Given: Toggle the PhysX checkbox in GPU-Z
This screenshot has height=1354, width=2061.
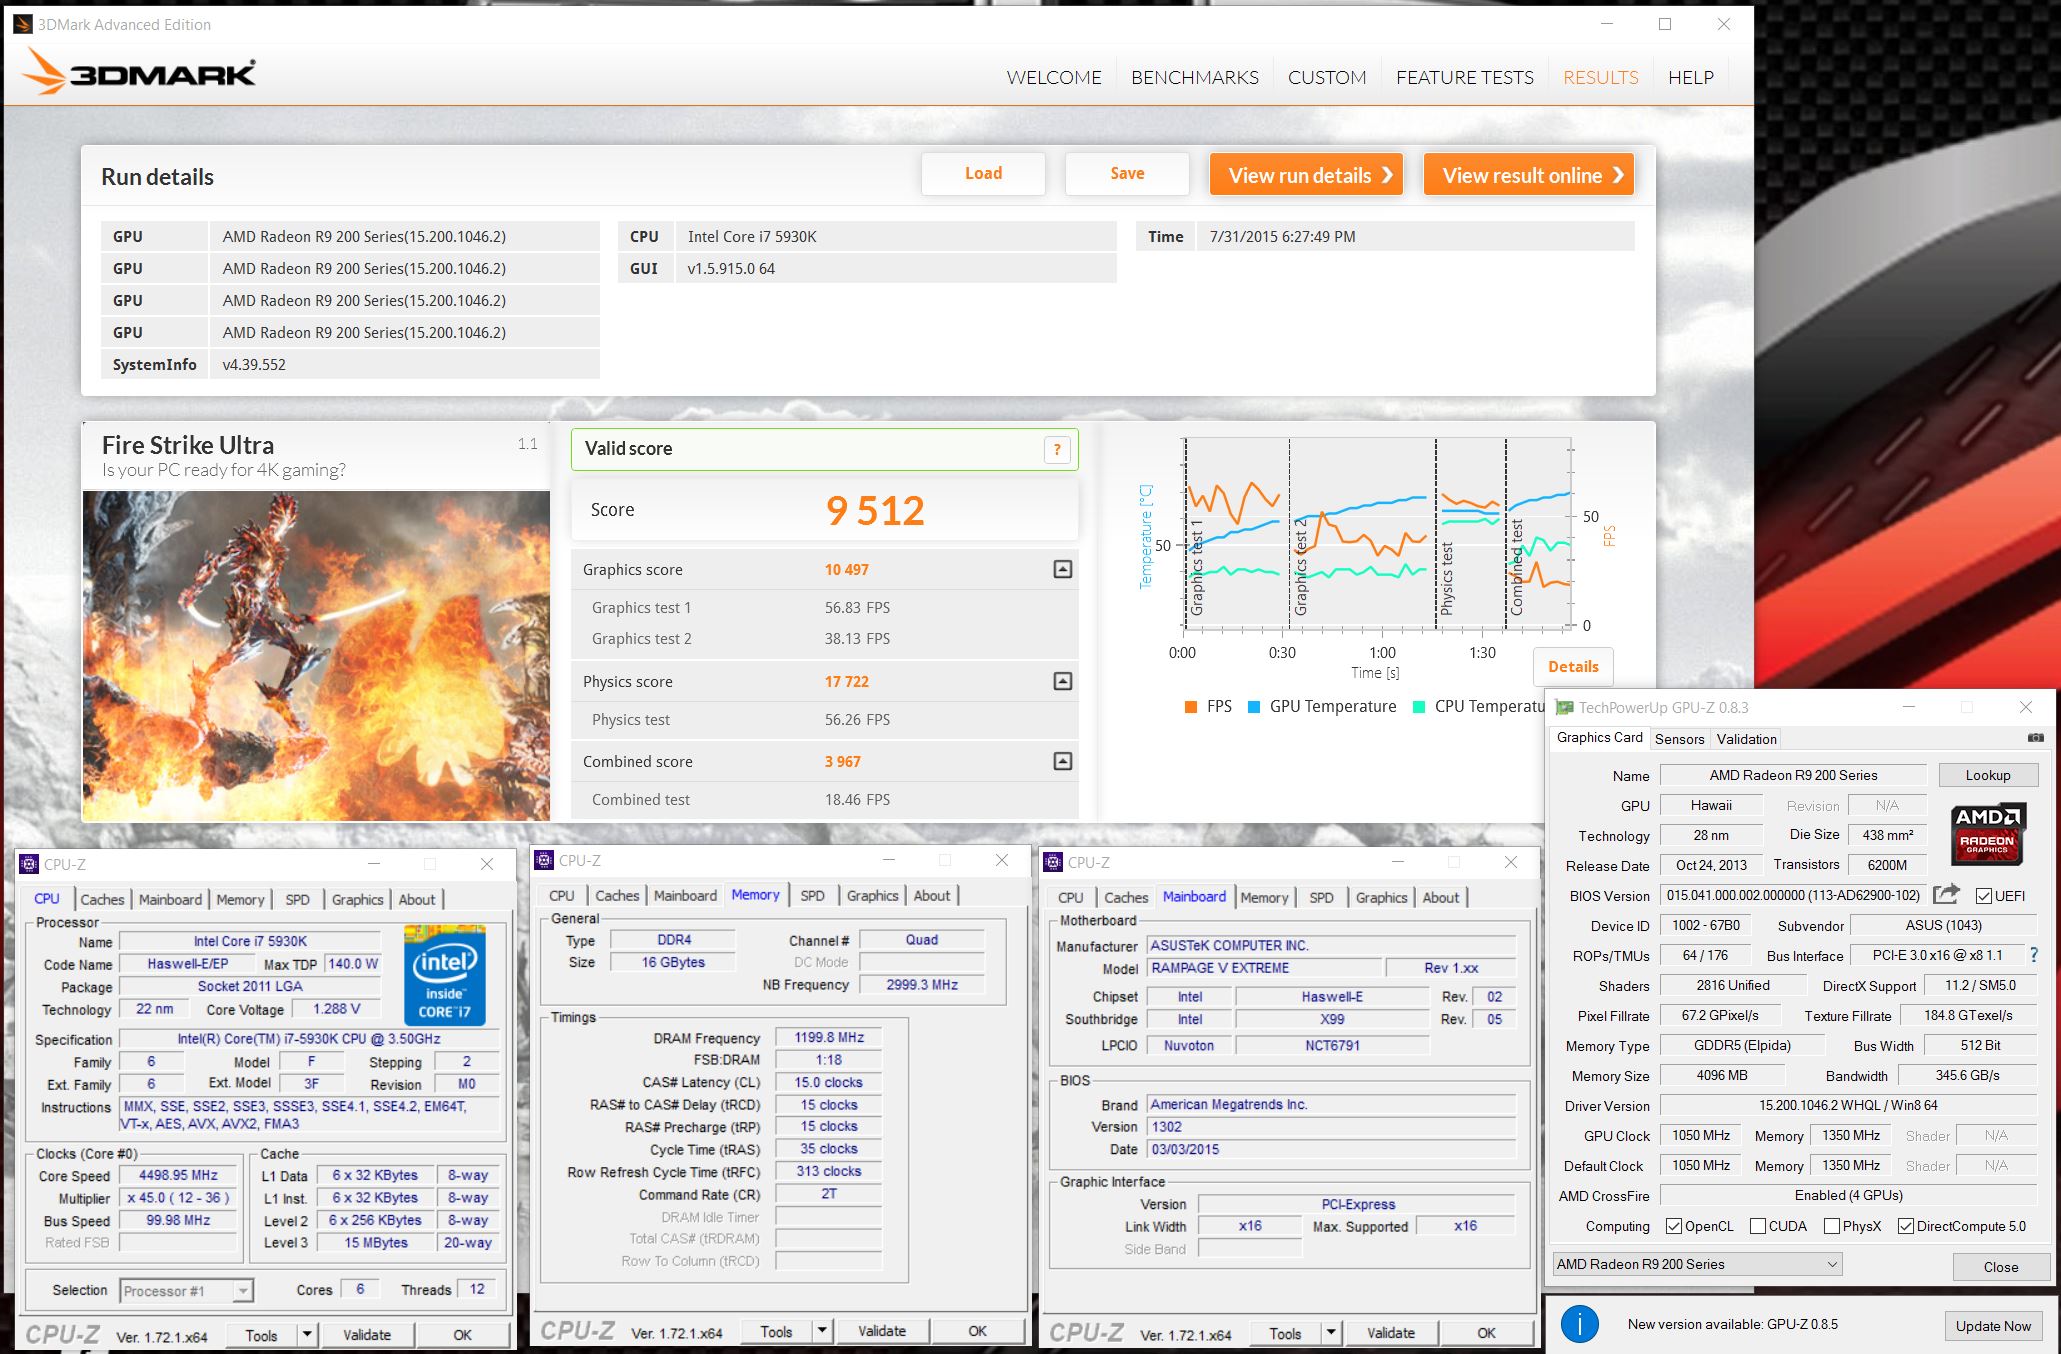Looking at the screenshot, I should [1832, 1226].
